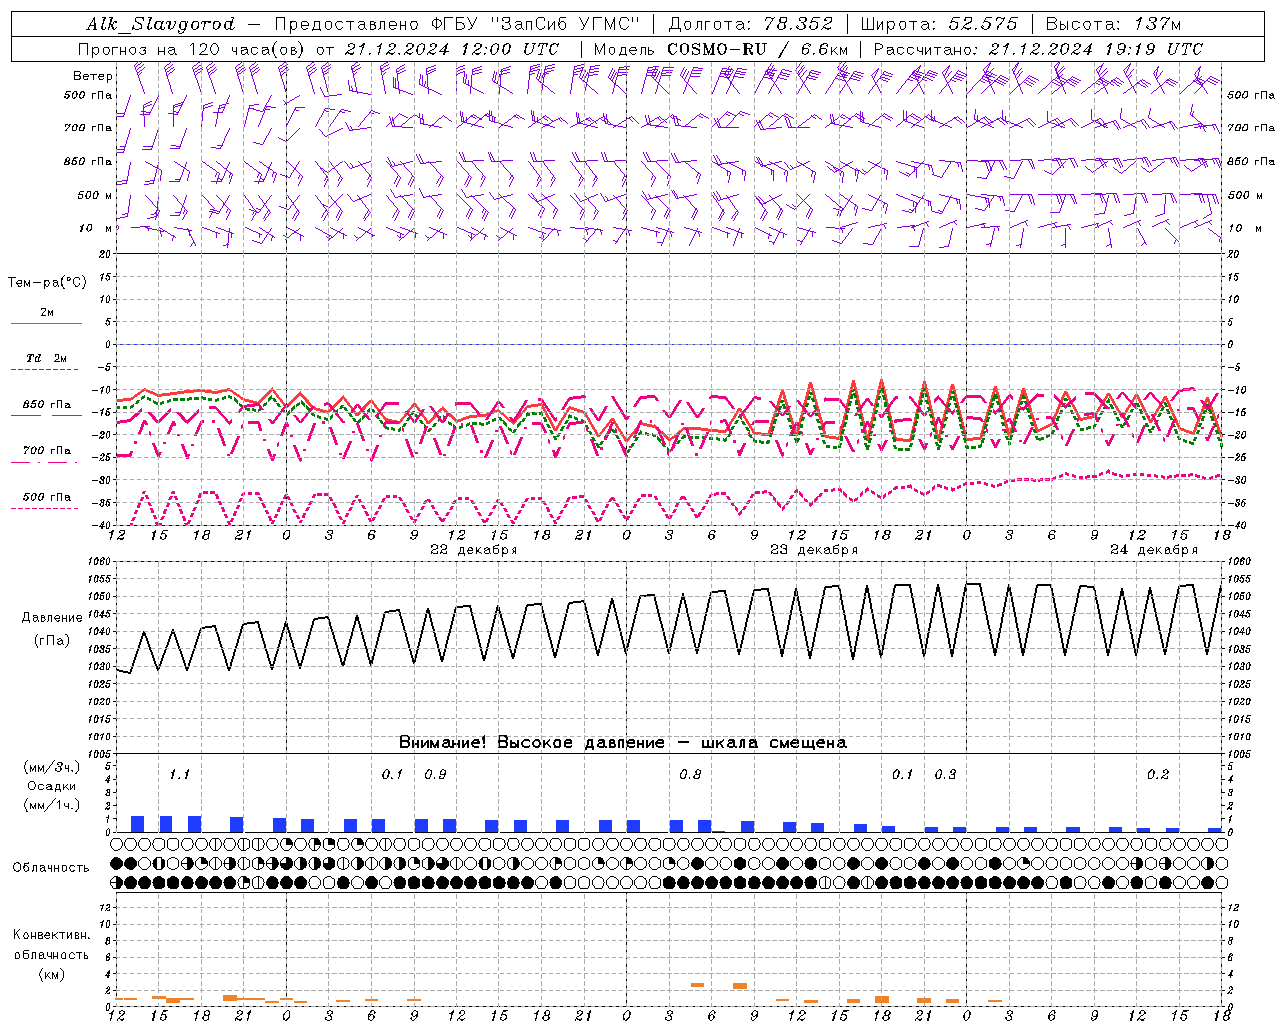
Task: Select the 24 декабря date marker
Action: tap(1153, 550)
